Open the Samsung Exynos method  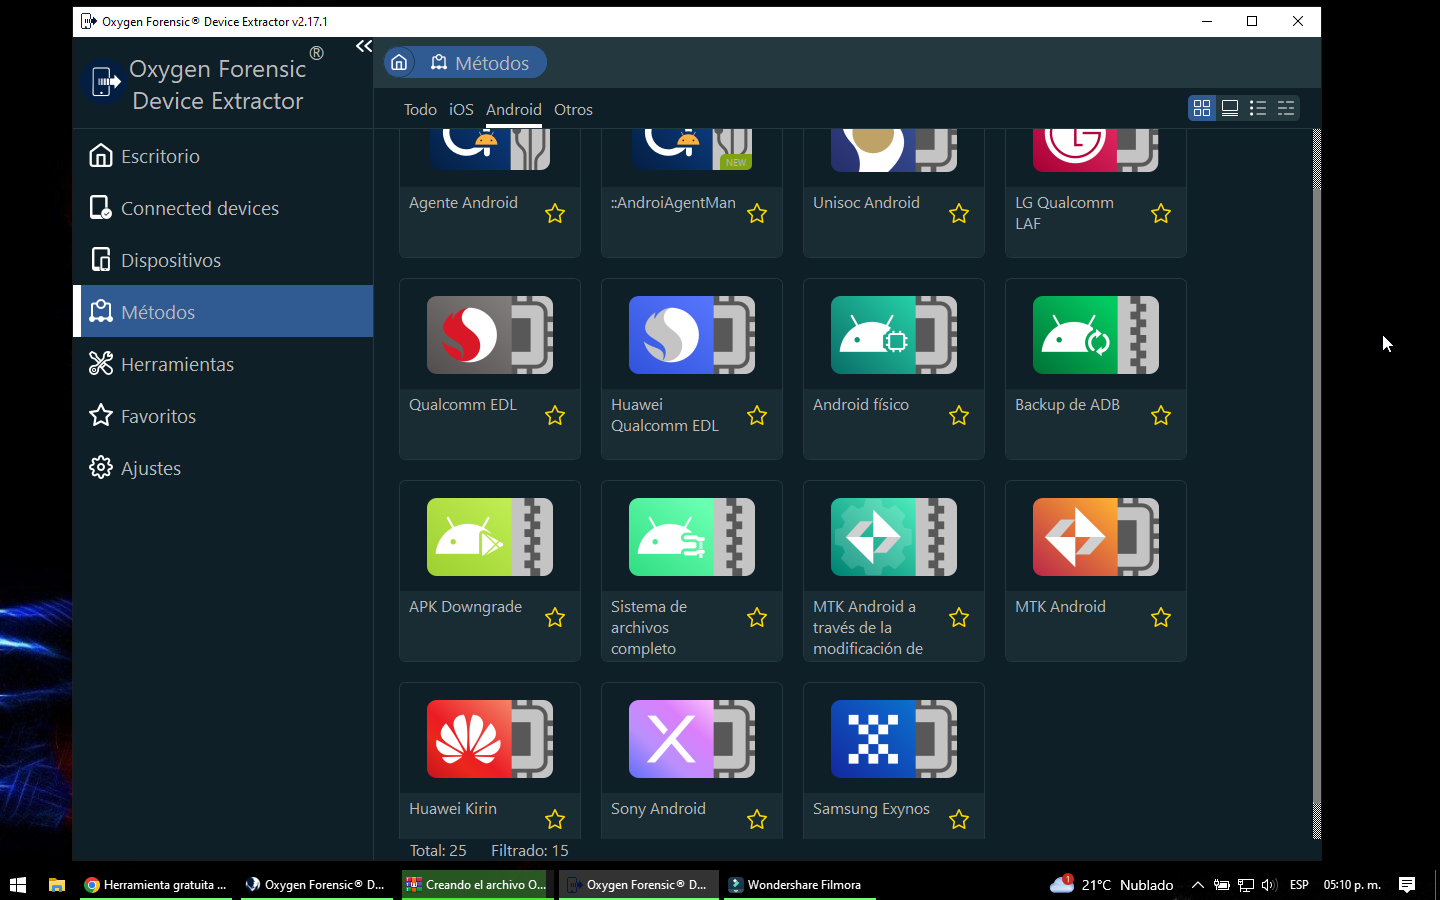click(x=893, y=740)
